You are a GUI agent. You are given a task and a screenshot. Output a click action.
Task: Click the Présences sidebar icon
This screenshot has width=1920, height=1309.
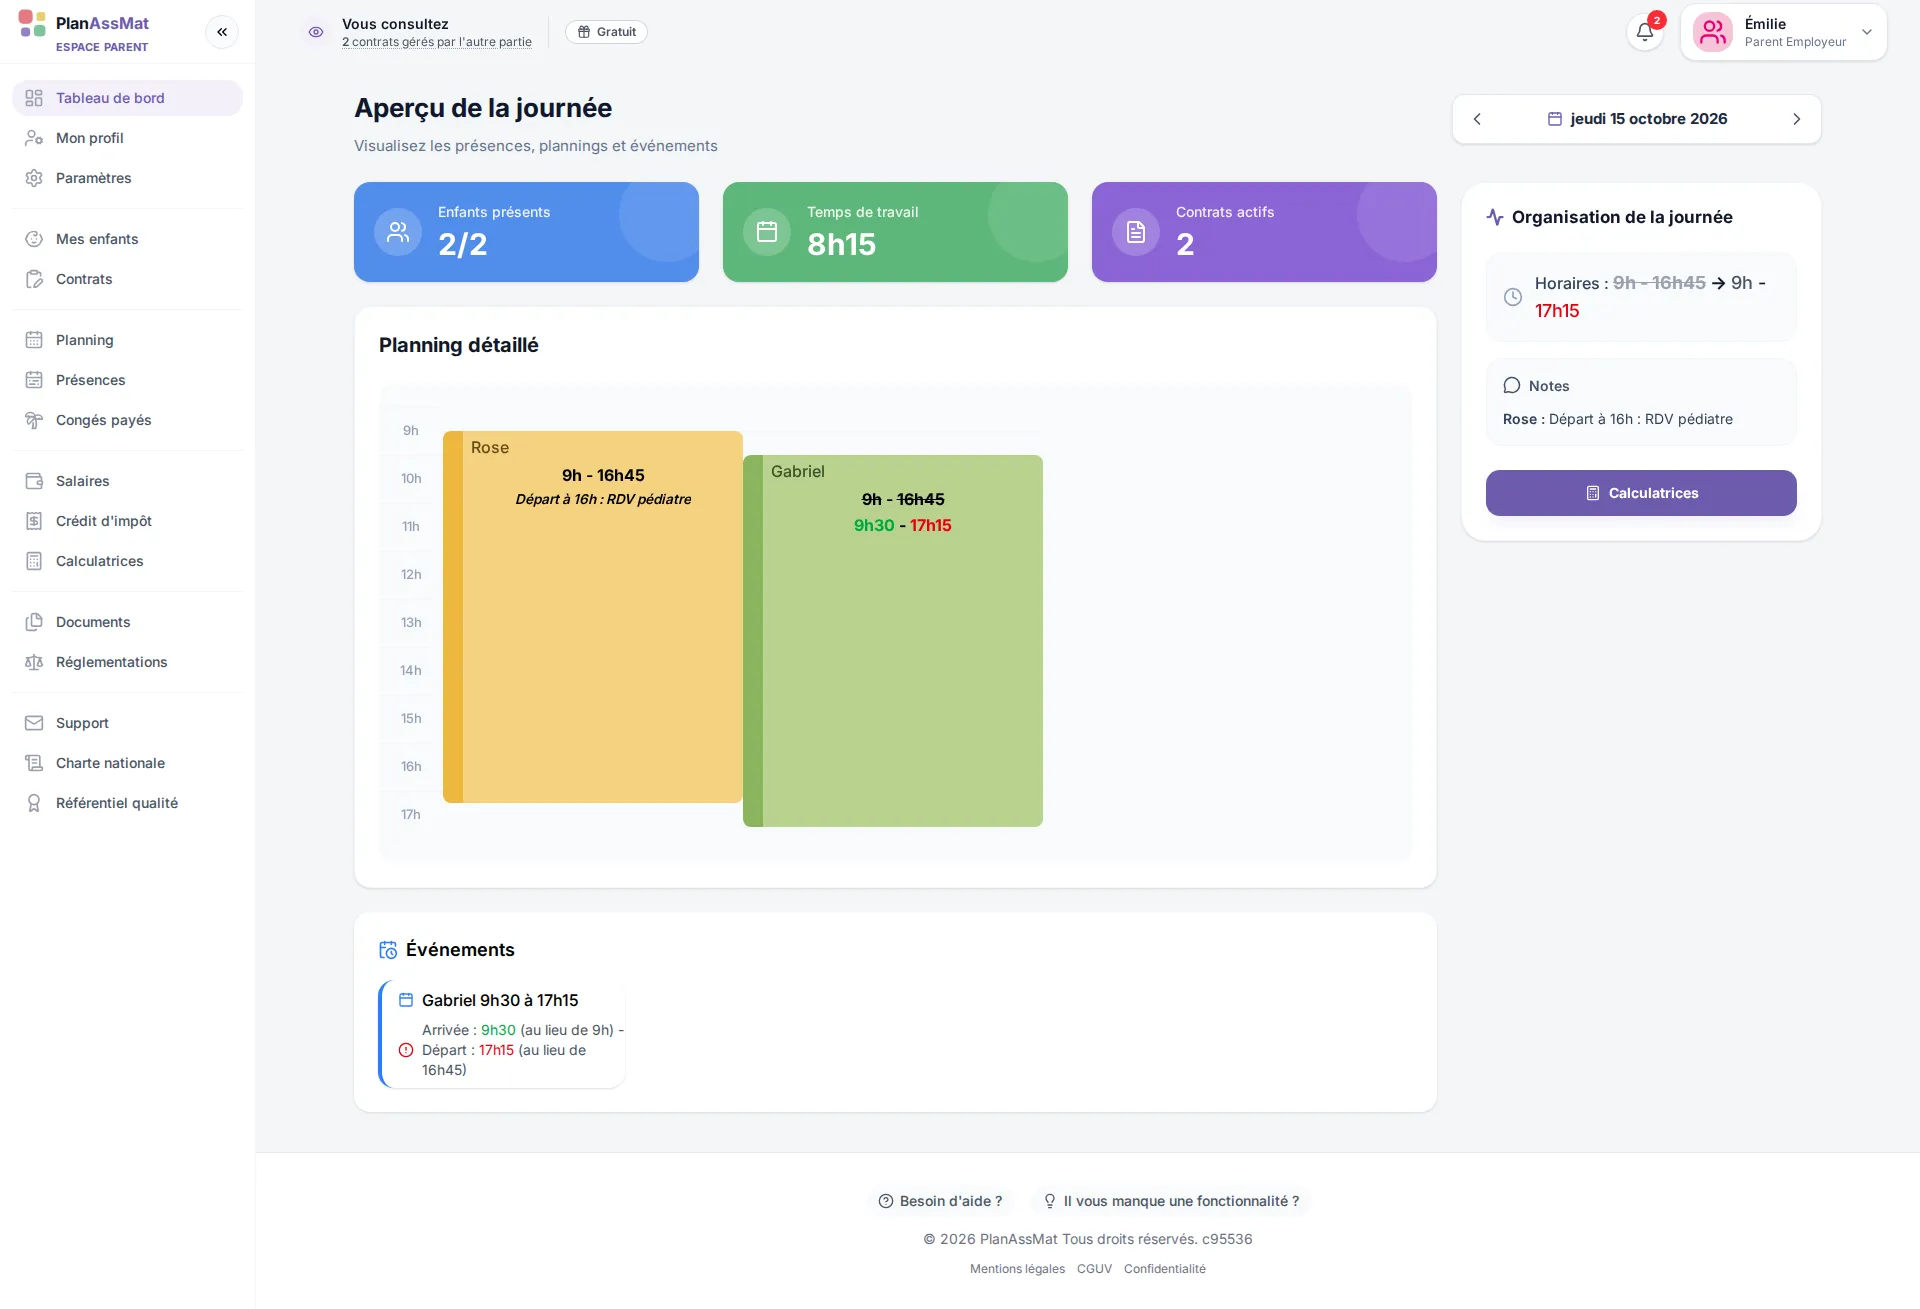(x=34, y=380)
